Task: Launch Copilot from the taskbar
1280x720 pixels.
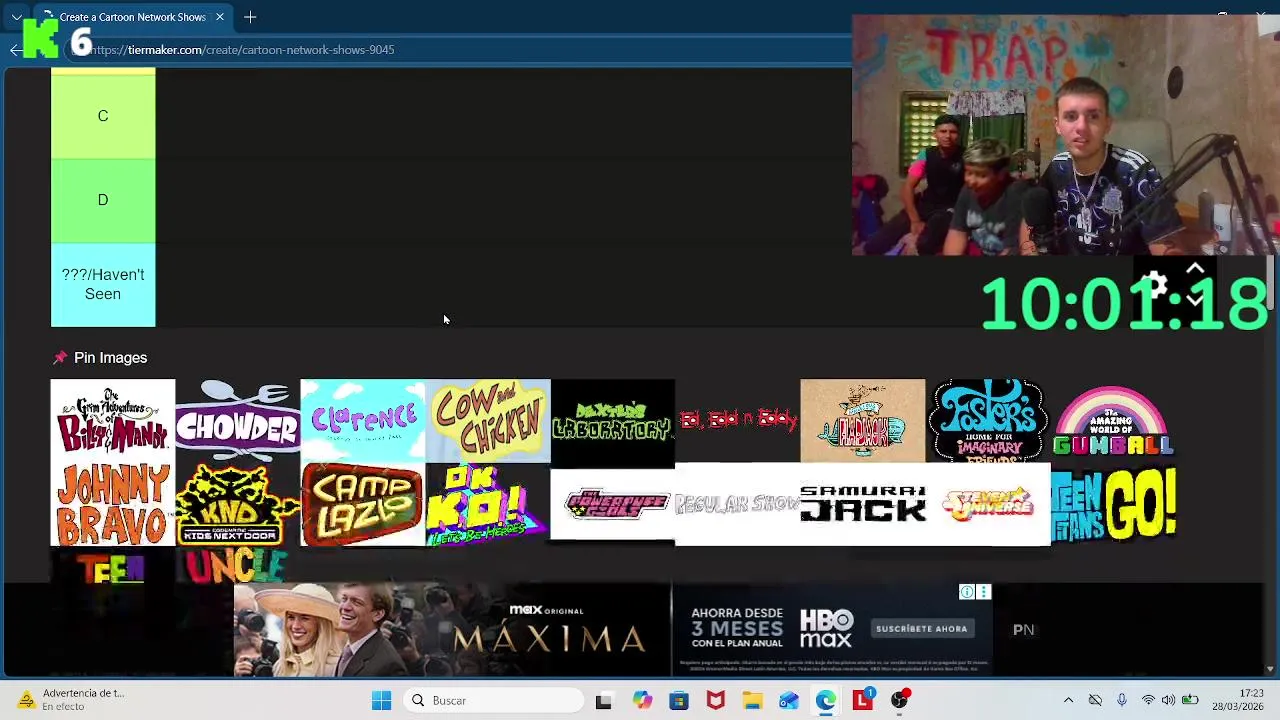Action: click(642, 701)
